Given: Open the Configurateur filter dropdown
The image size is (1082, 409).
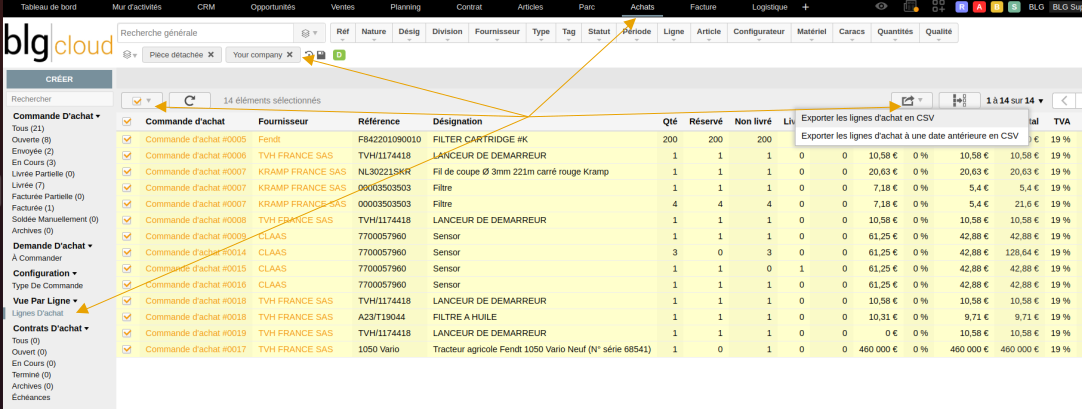Looking at the screenshot, I should 758,34.
